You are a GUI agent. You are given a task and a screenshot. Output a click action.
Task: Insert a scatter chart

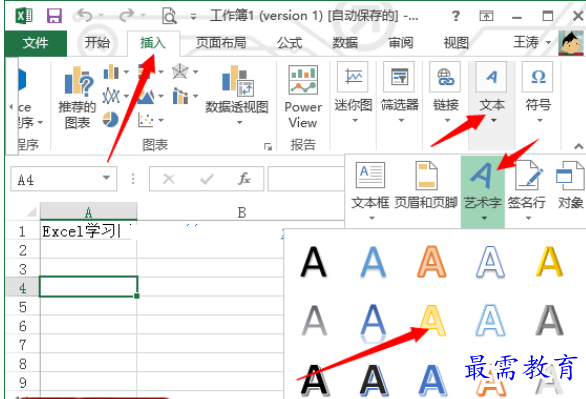[x=146, y=120]
